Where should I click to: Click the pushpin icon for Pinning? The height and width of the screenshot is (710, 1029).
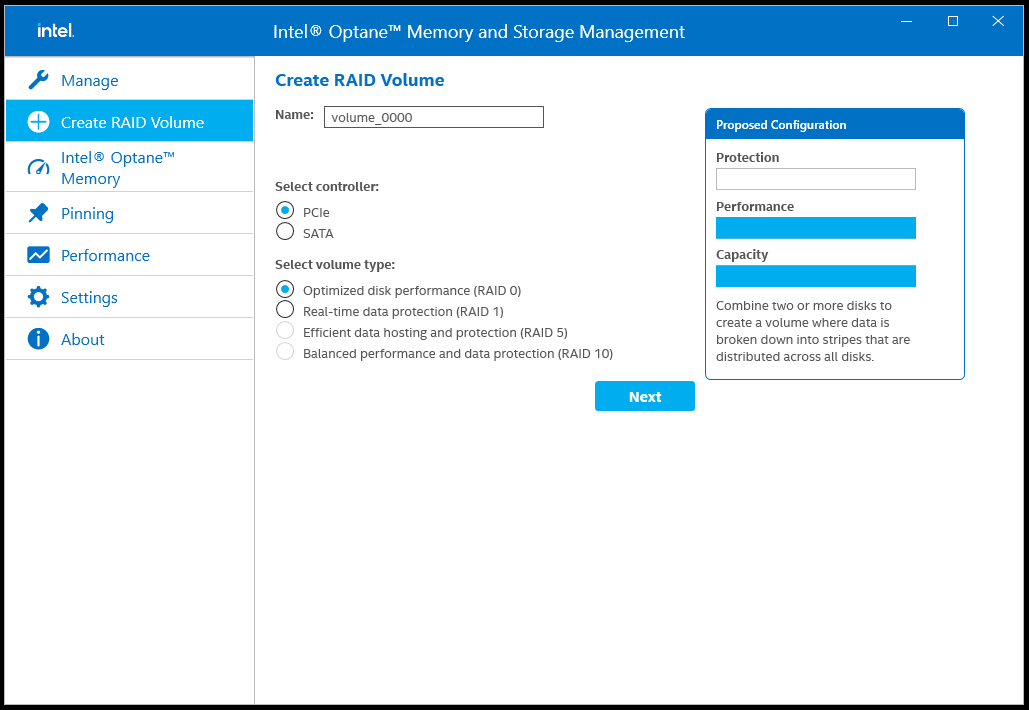click(38, 213)
